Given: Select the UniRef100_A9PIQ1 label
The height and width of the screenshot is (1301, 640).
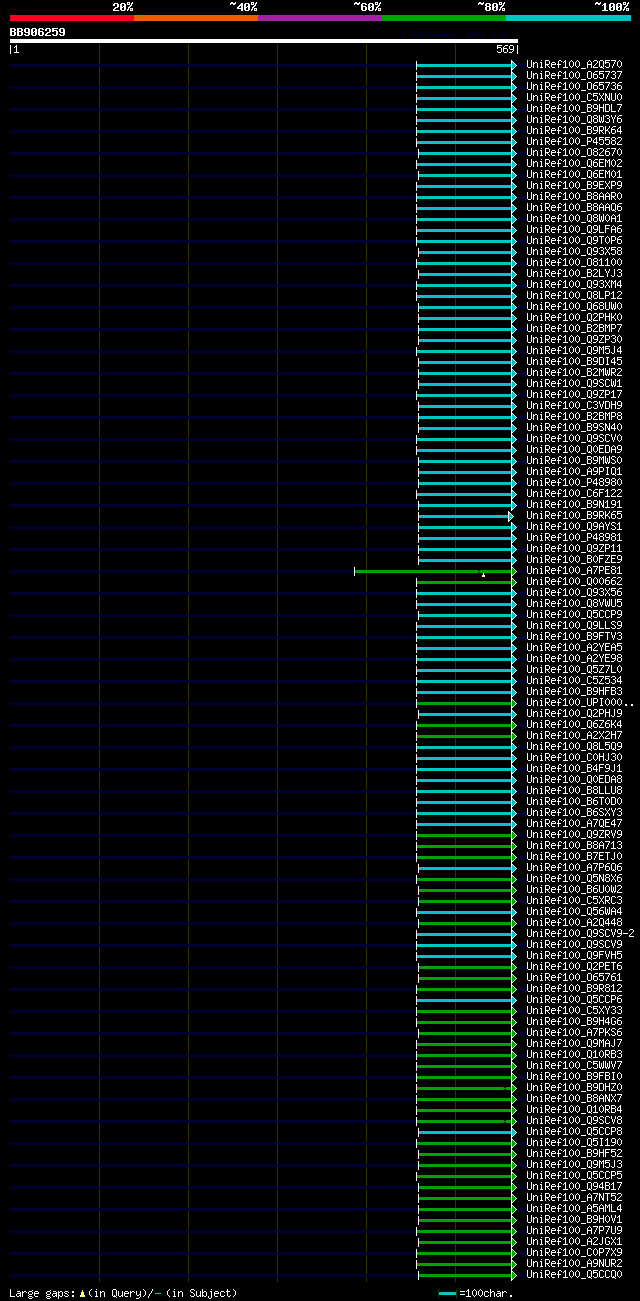Looking at the screenshot, I should (x=574, y=471).
